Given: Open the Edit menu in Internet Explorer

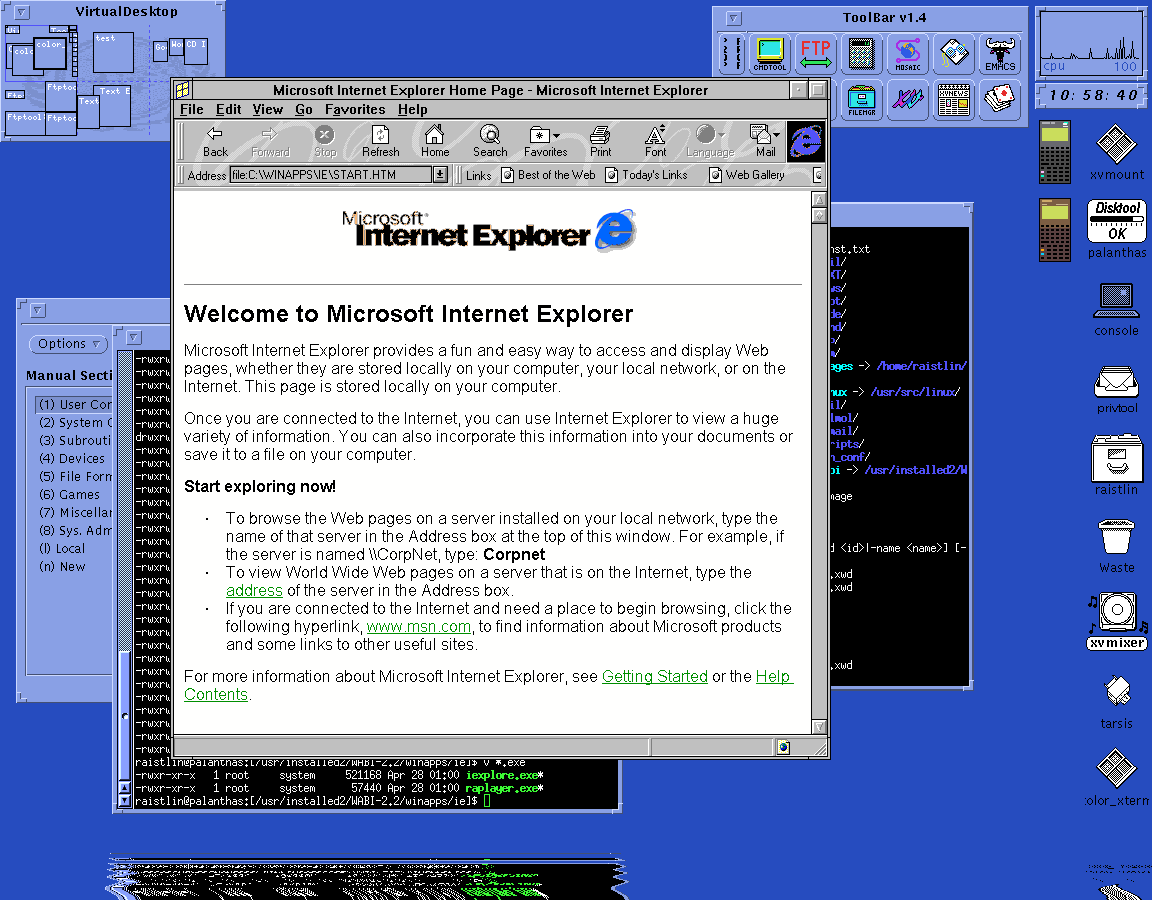Looking at the screenshot, I should [x=228, y=109].
